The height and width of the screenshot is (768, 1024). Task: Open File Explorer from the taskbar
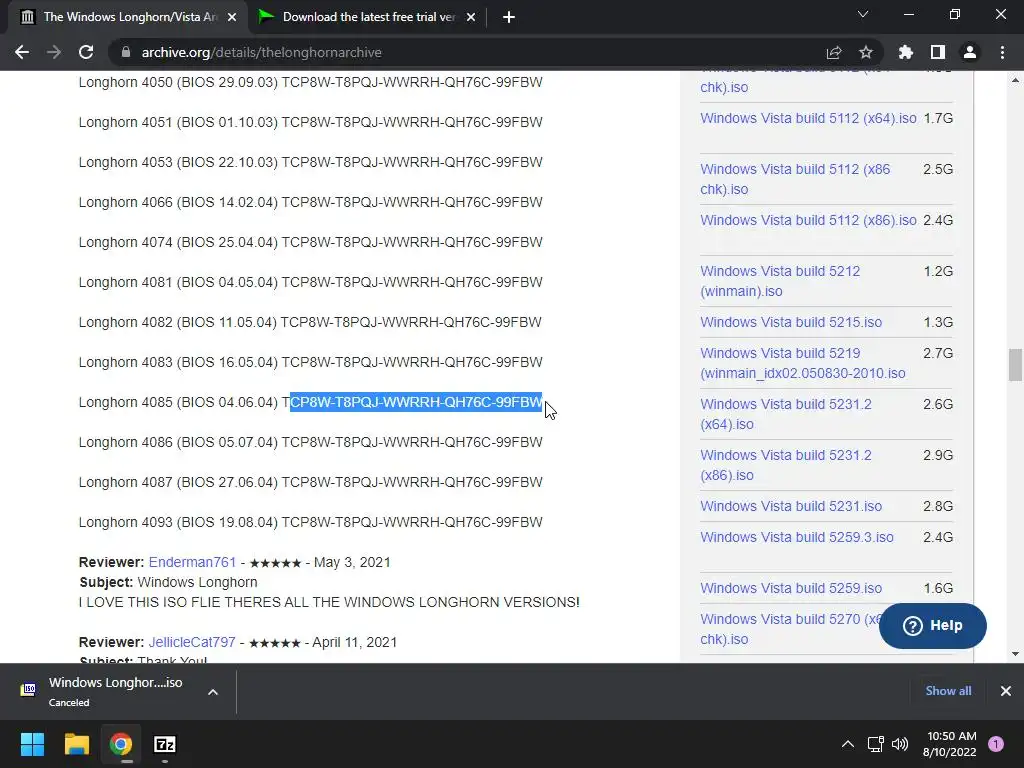tap(76, 744)
